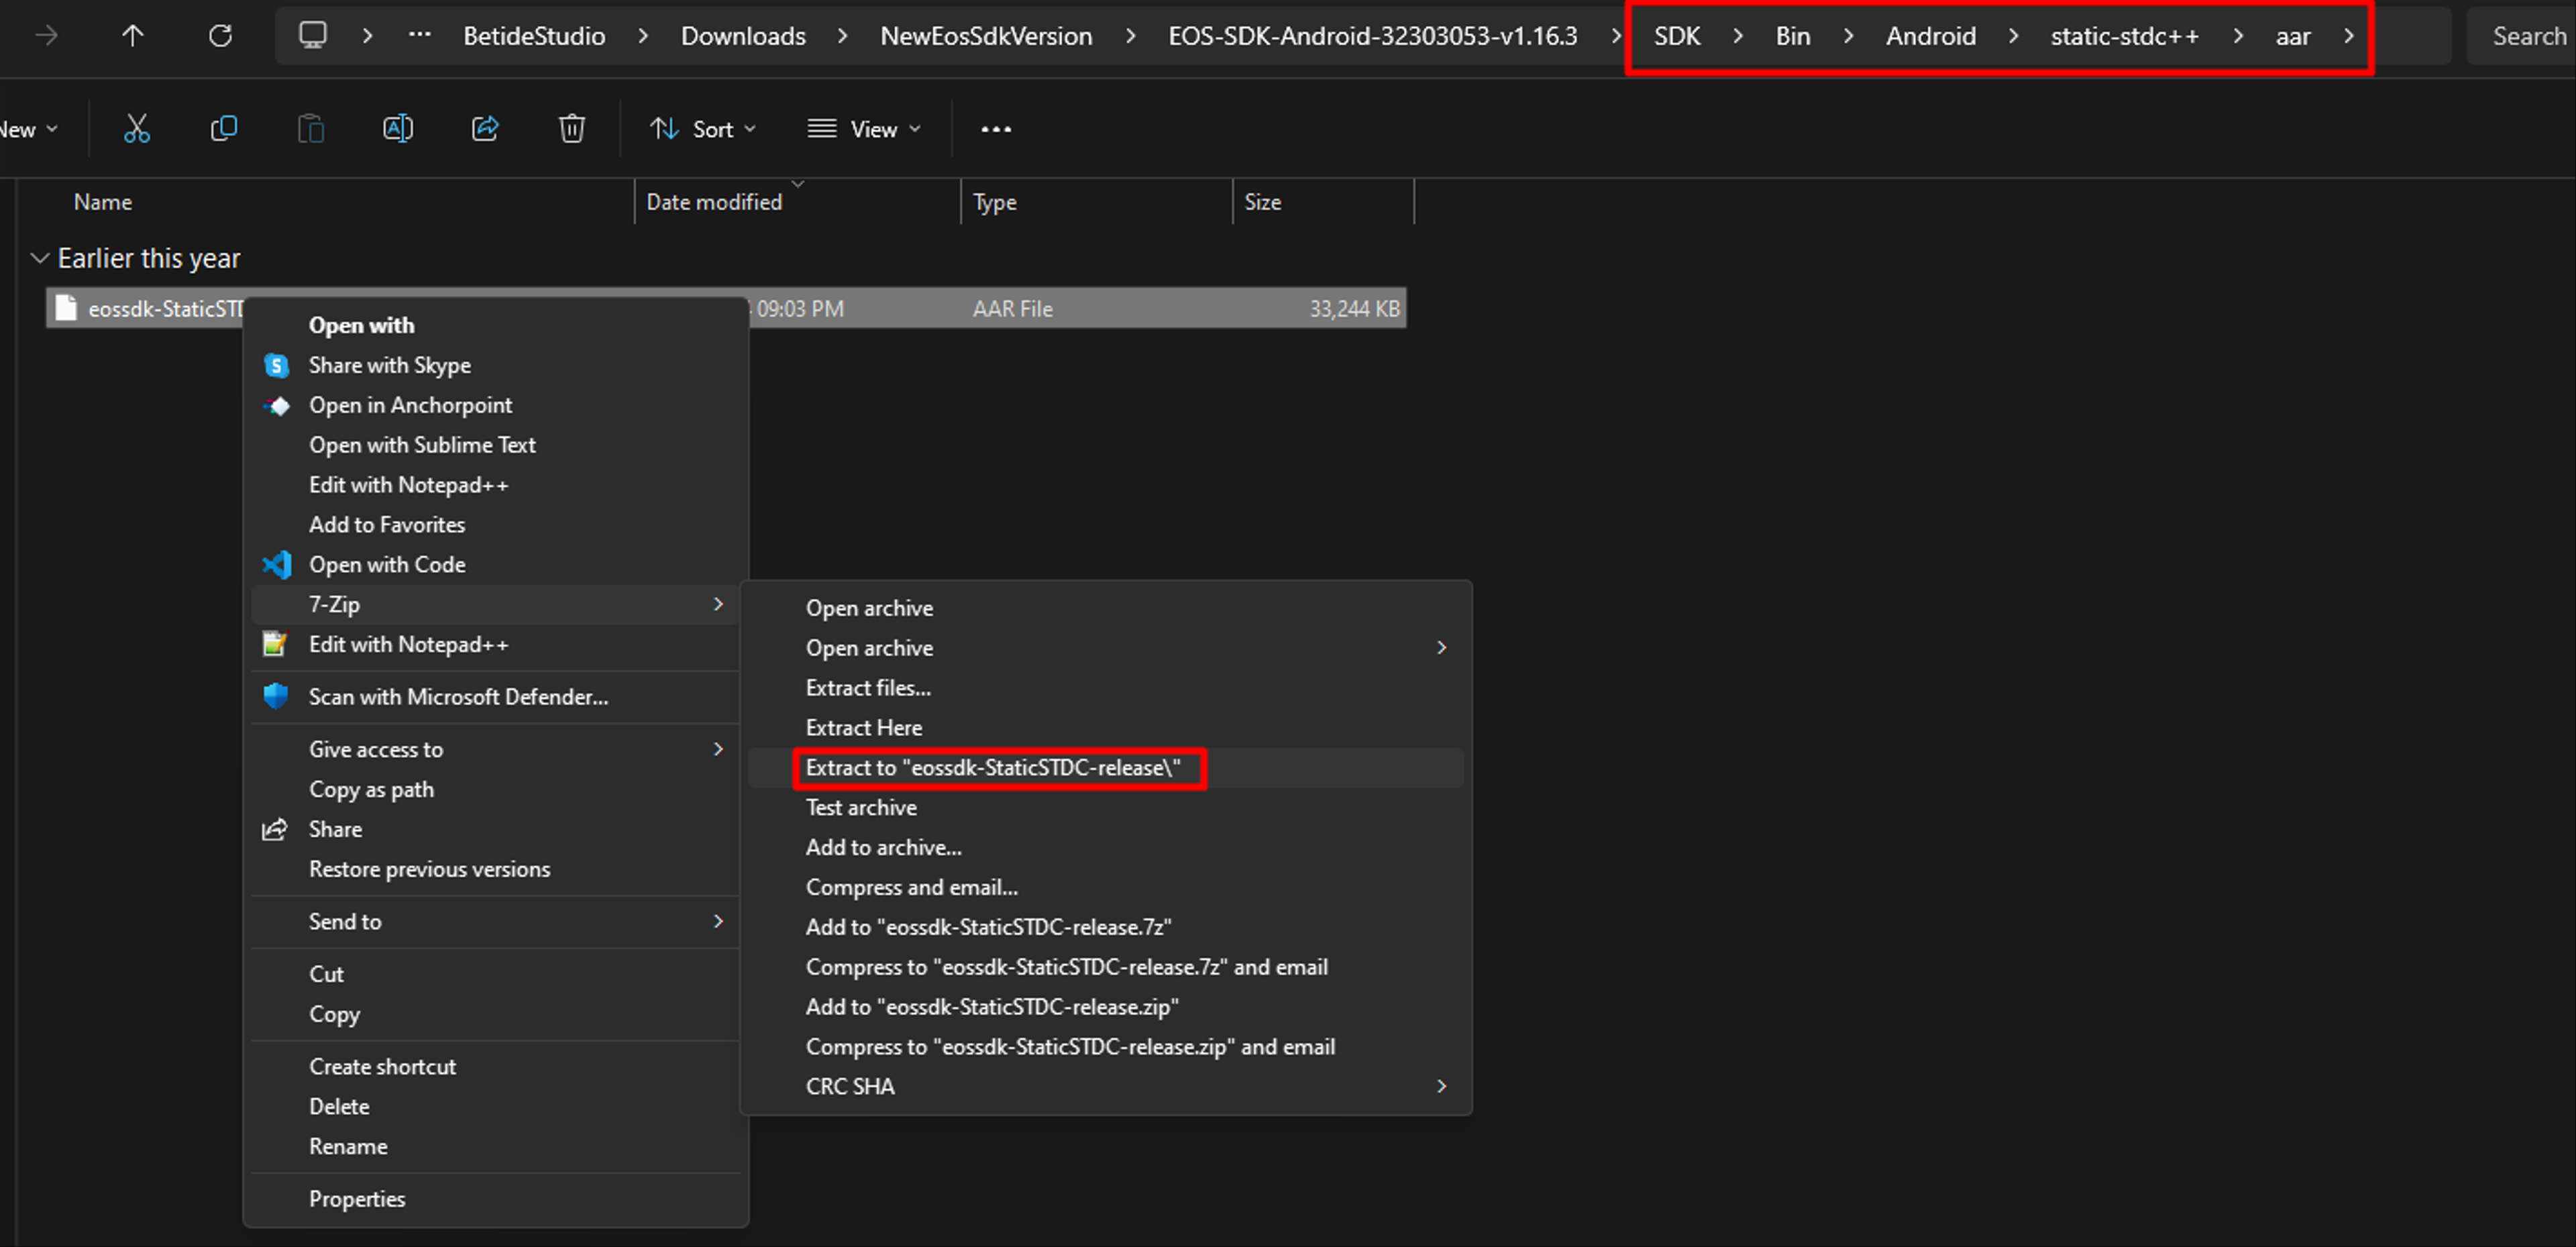Image resolution: width=2576 pixels, height=1247 pixels.
Task: Click the Microsoft Defender shield icon
Action: [x=276, y=696]
